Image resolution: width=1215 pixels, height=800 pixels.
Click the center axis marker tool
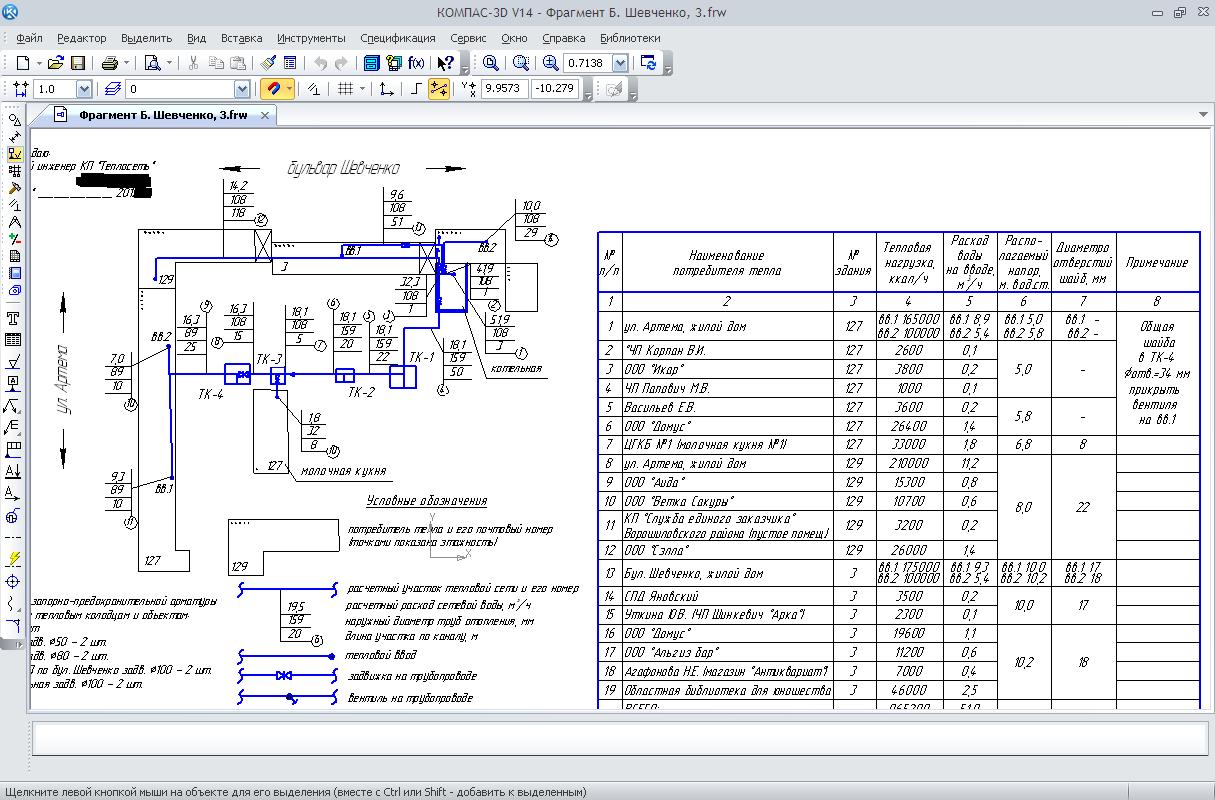coord(14,581)
